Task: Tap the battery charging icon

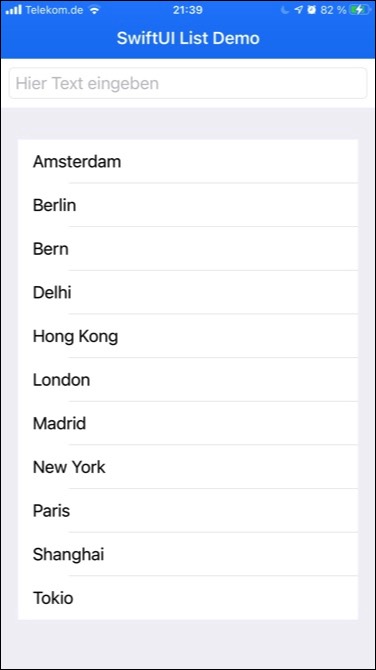Action: 360,10
